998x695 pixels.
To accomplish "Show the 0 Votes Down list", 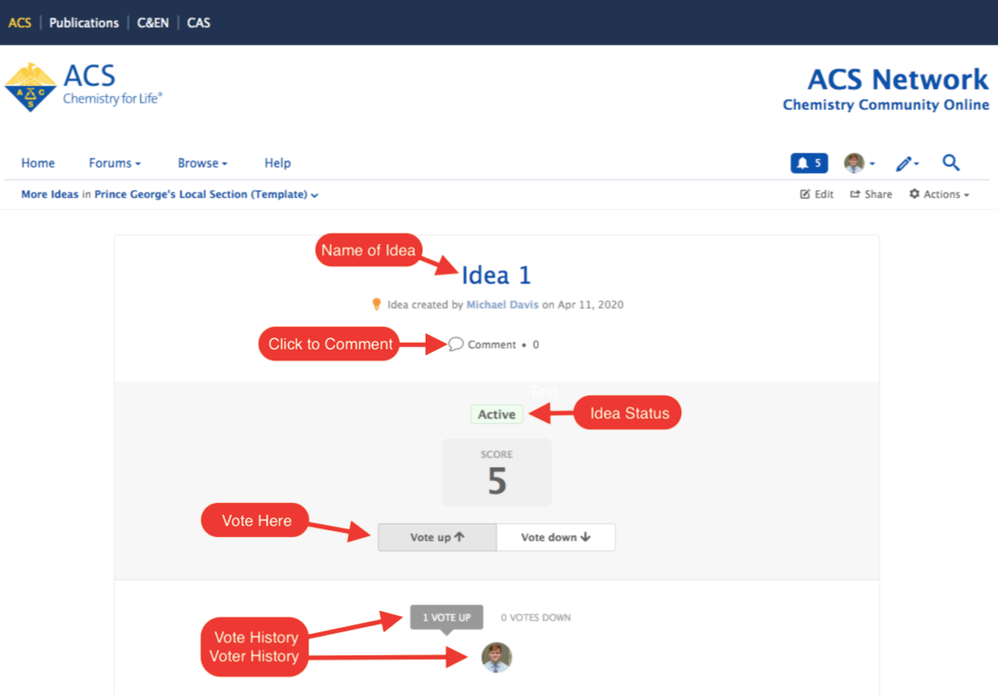I will click(536, 617).
